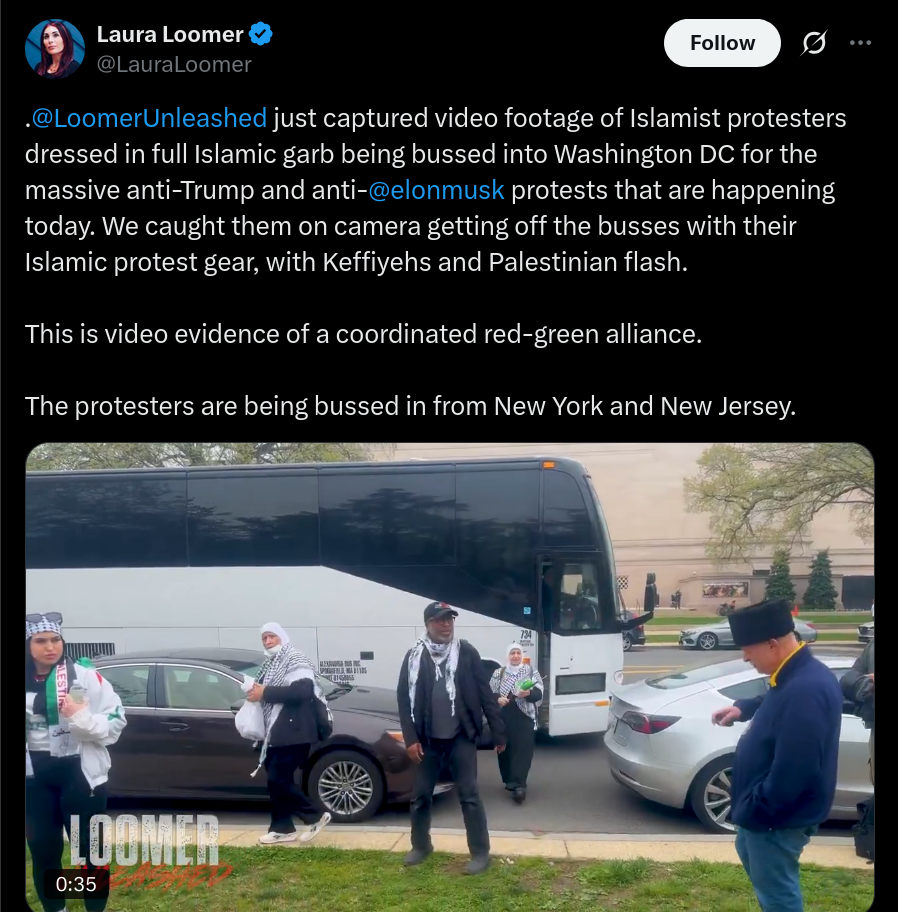898x912 pixels.
Task: Follow the Laura Loomer account
Action: (722, 43)
